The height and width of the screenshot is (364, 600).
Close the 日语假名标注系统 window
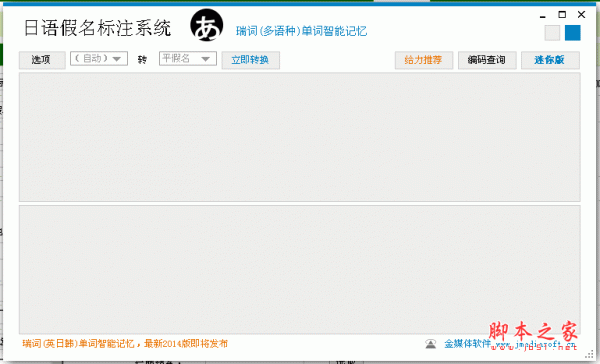[x=581, y=15]
